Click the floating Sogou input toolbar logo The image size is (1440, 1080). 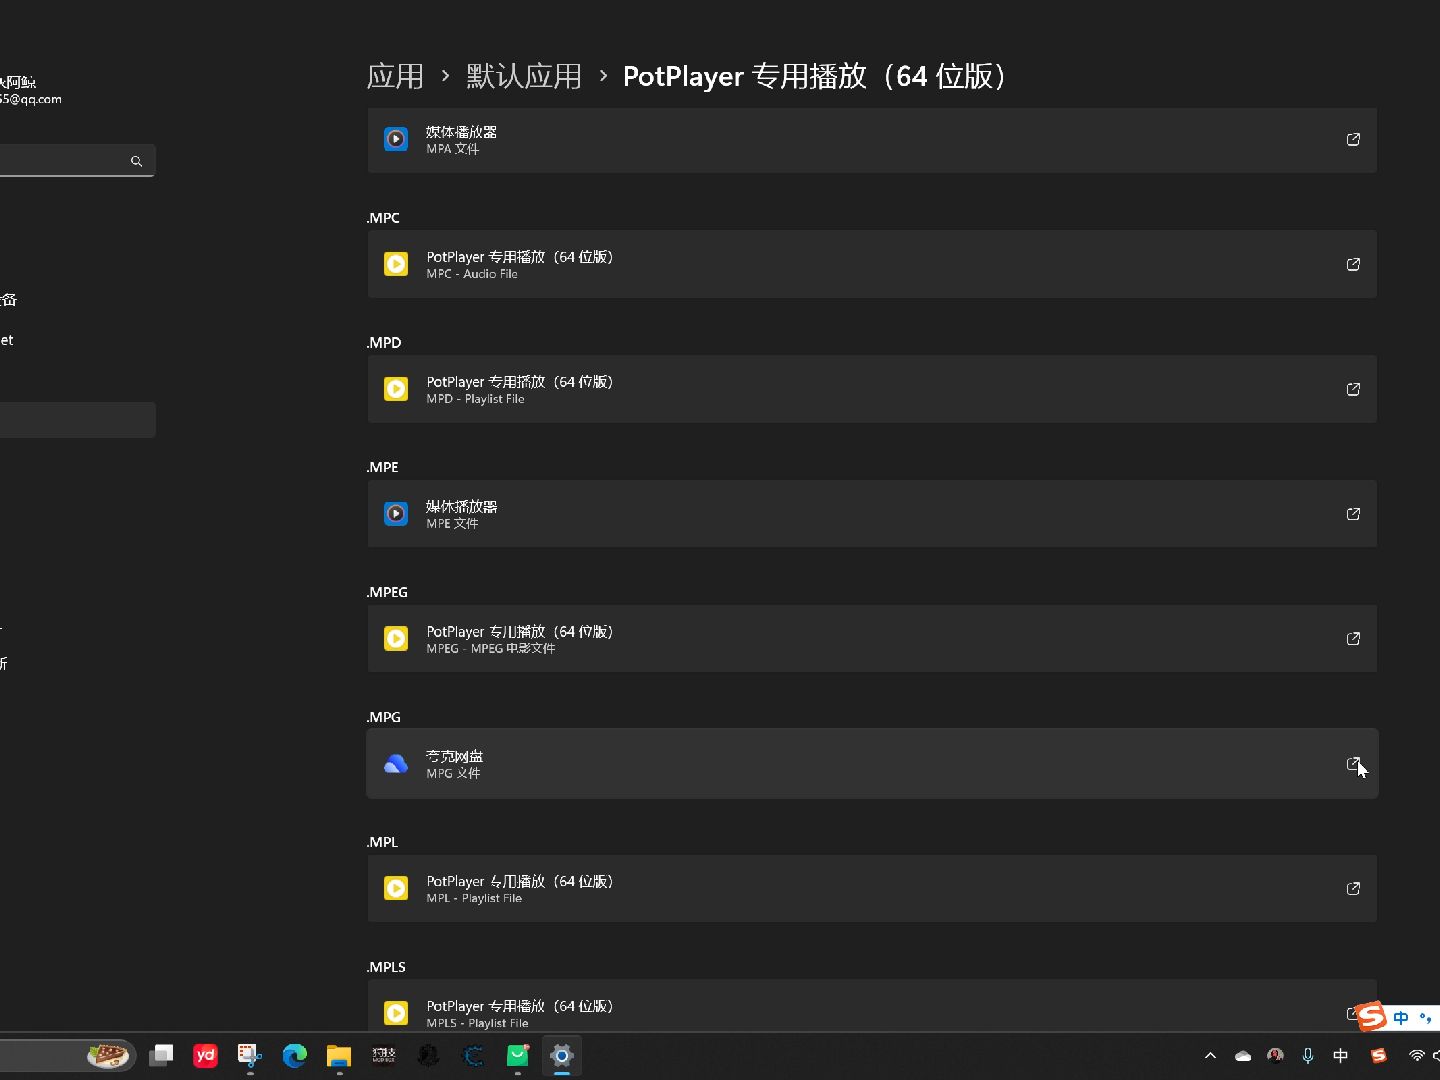coord(1372,1017)
